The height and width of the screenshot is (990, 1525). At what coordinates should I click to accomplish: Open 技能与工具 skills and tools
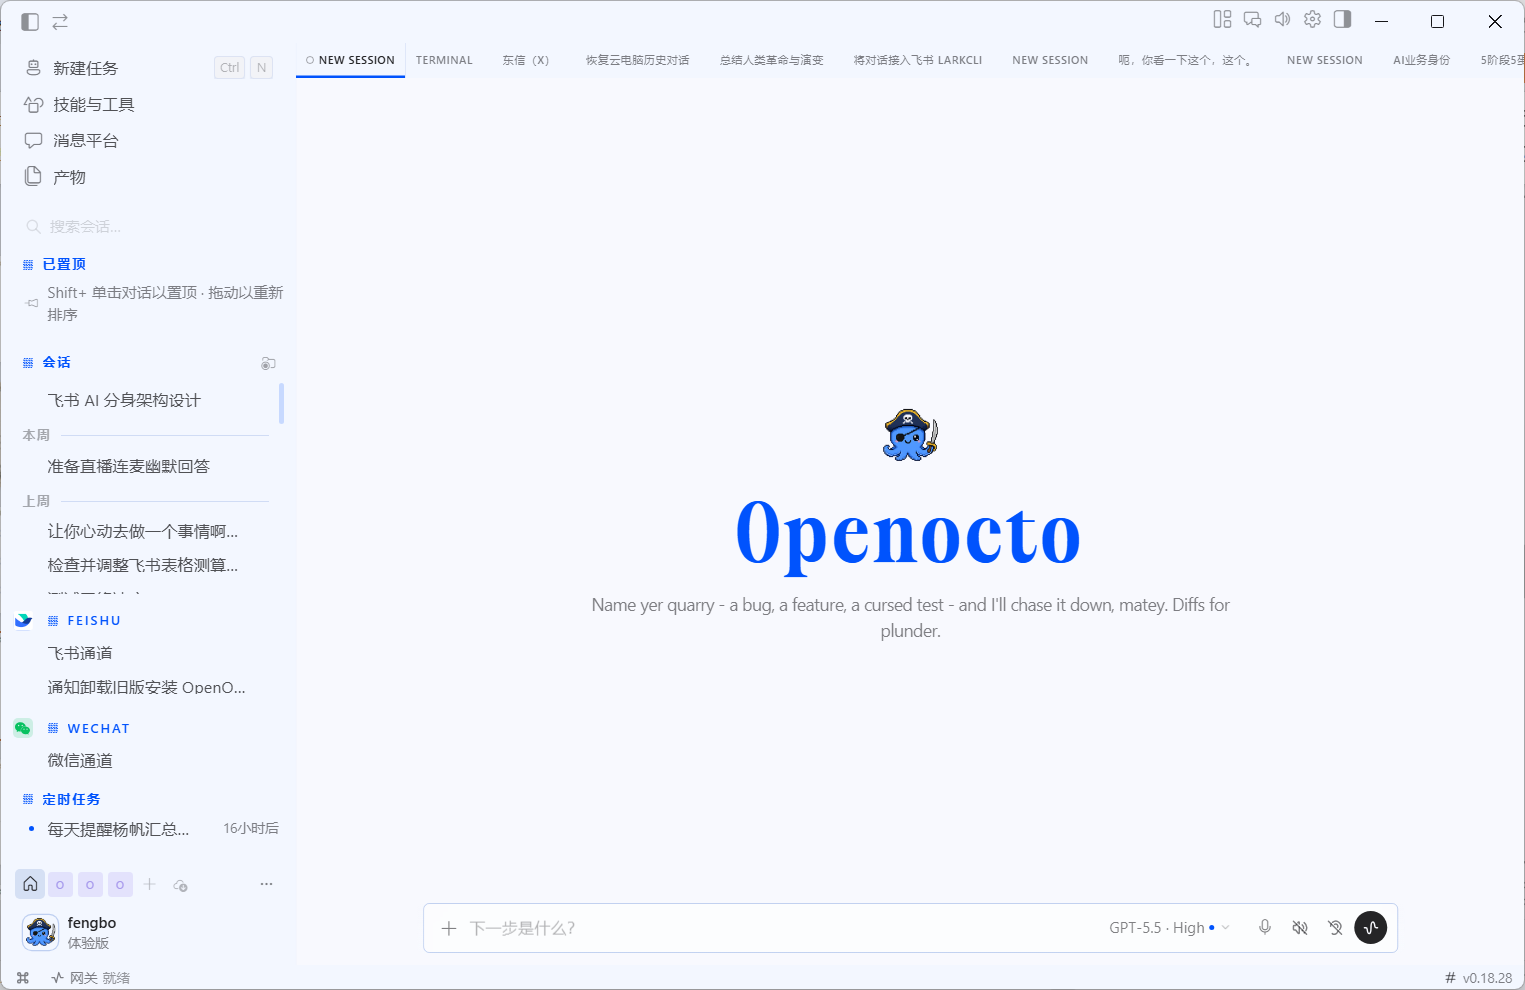[x=148, y=104]
